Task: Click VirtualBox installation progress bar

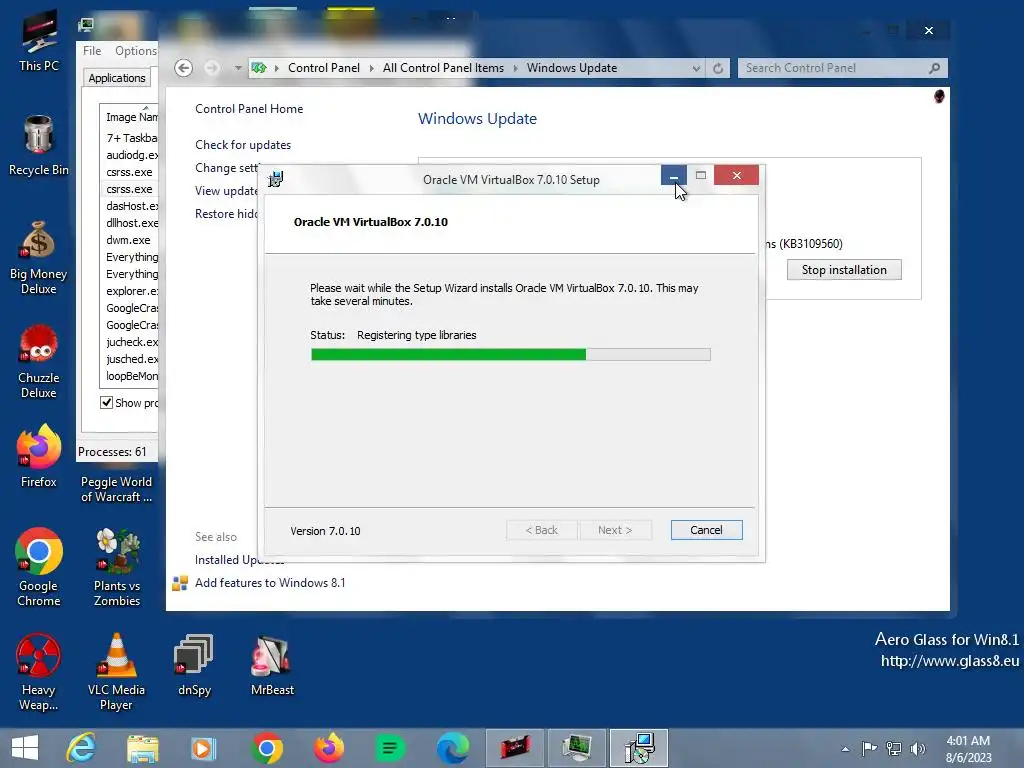Action: [511, 355]
